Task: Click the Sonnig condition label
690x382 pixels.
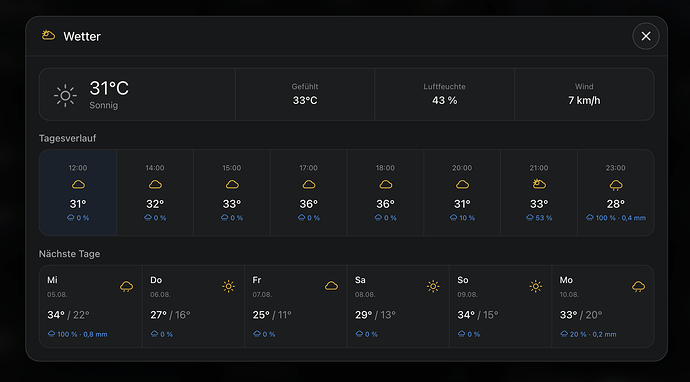Action: click(103, 105)
